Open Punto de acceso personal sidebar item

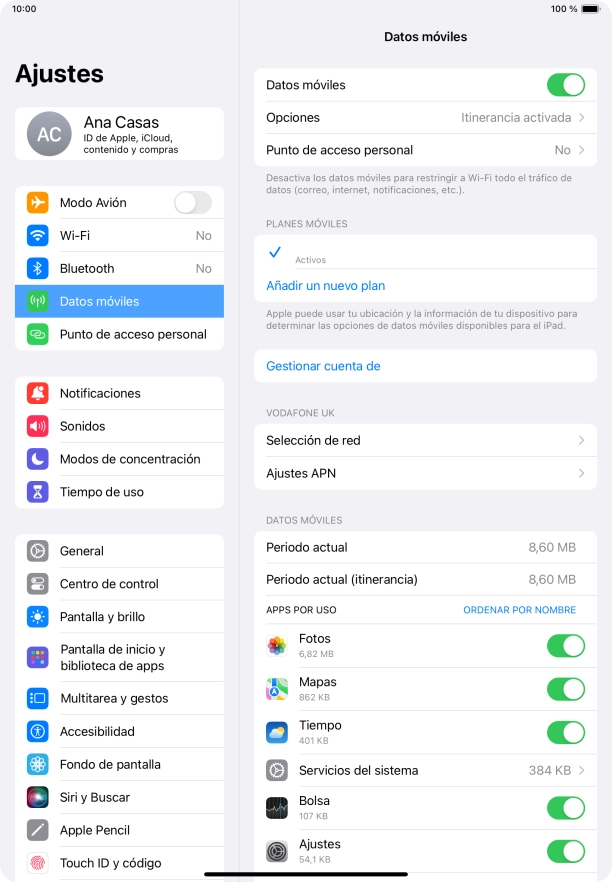tap(119, 334)
